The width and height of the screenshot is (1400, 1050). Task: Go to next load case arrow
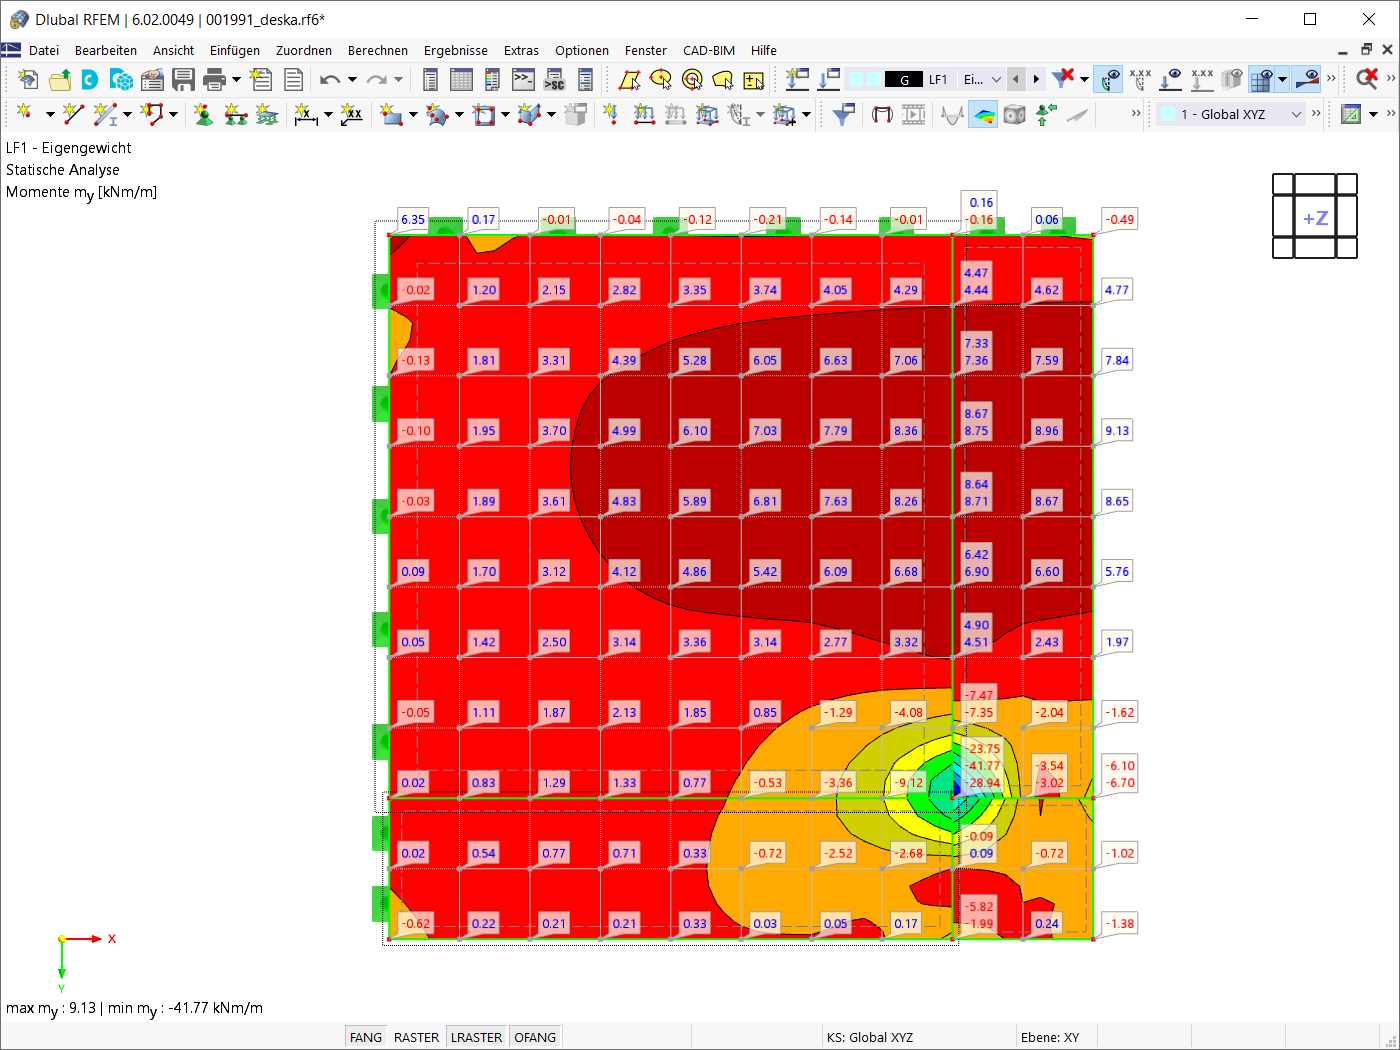(x=1036, y=79)
